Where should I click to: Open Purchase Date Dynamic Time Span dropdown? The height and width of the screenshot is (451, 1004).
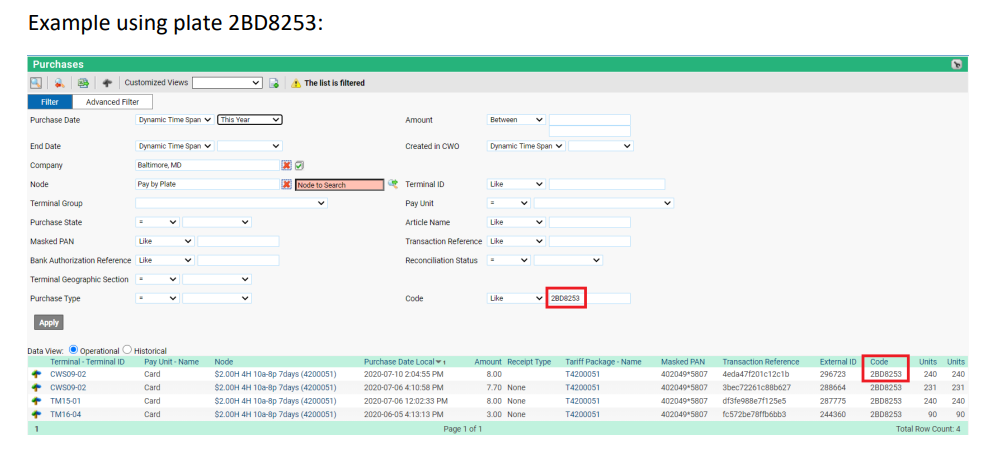click(175, 120)
